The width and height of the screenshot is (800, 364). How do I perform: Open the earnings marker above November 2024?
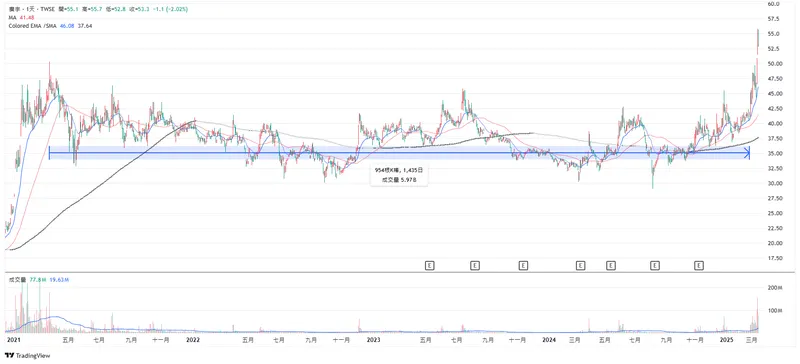pyautogui.click(x=699, y=265)
